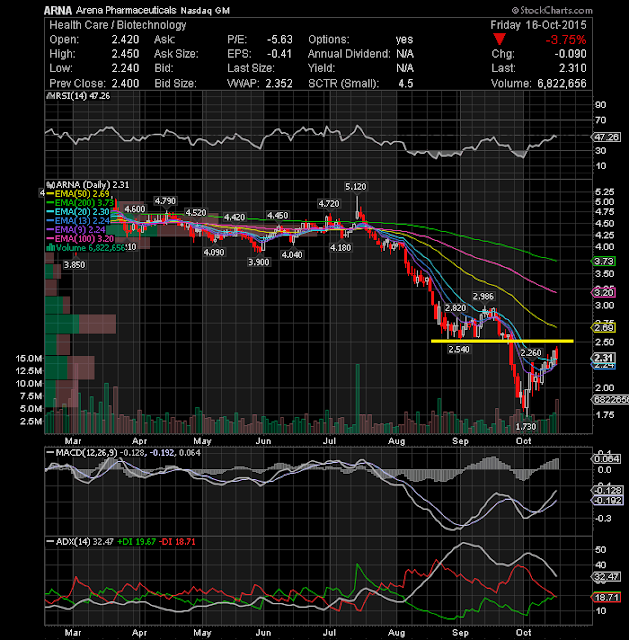Screen dimensions: 629x640
Task: Click the -3.75% percent change
Action: click(x=566, y=40)
